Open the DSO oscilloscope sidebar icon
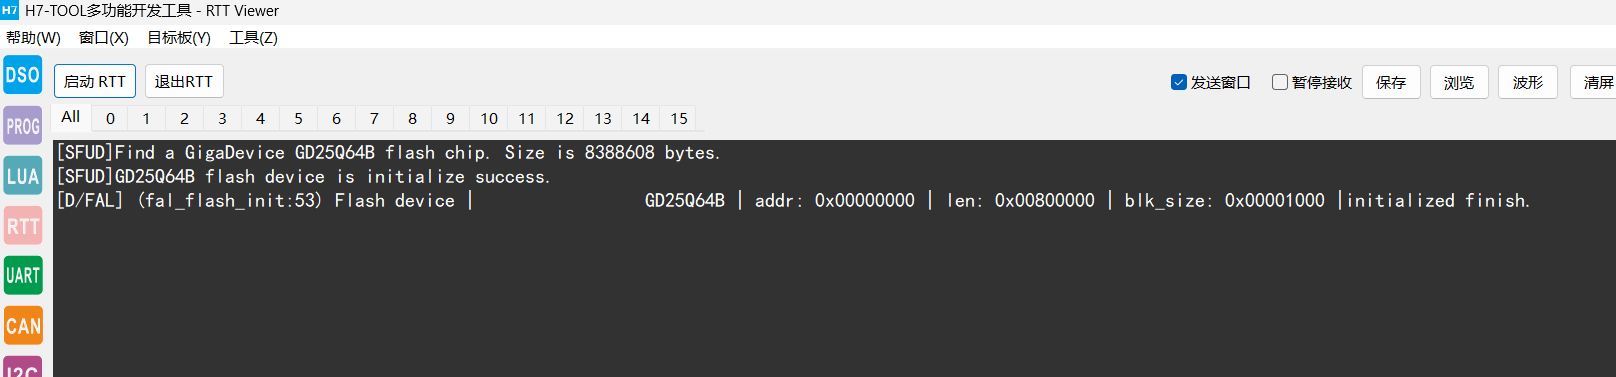This screenshot has width=1616, height=377. pos(23,75)
